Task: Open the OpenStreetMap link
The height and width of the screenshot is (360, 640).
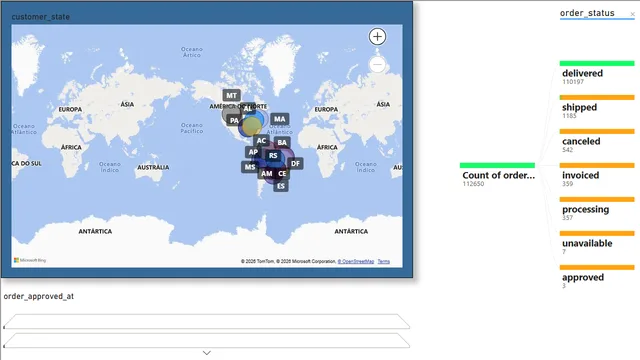Action: point(356,261)
